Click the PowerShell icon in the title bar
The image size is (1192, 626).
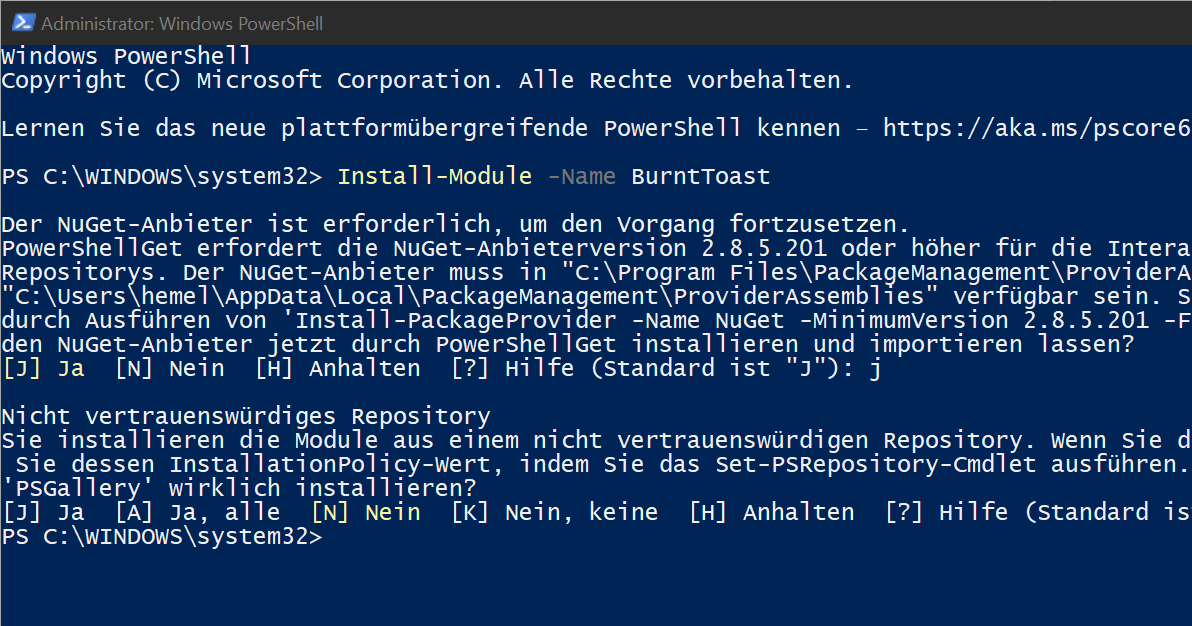21,21
